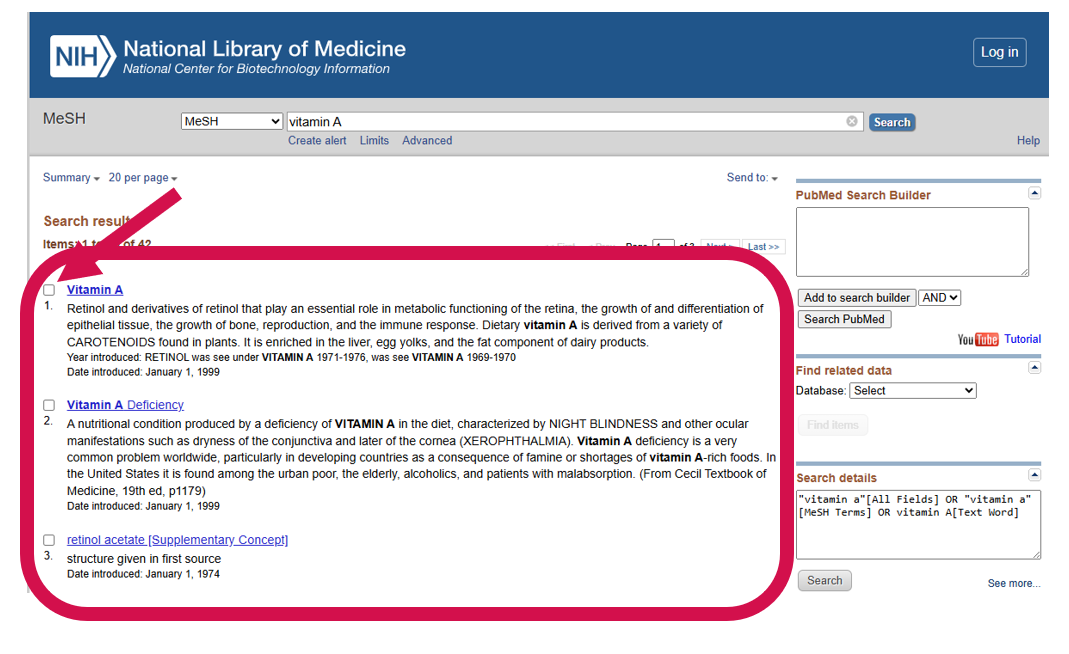Open the Send to menu
Image resolution: width=1069 pixels, height=654 pixels.
point(752,178)
